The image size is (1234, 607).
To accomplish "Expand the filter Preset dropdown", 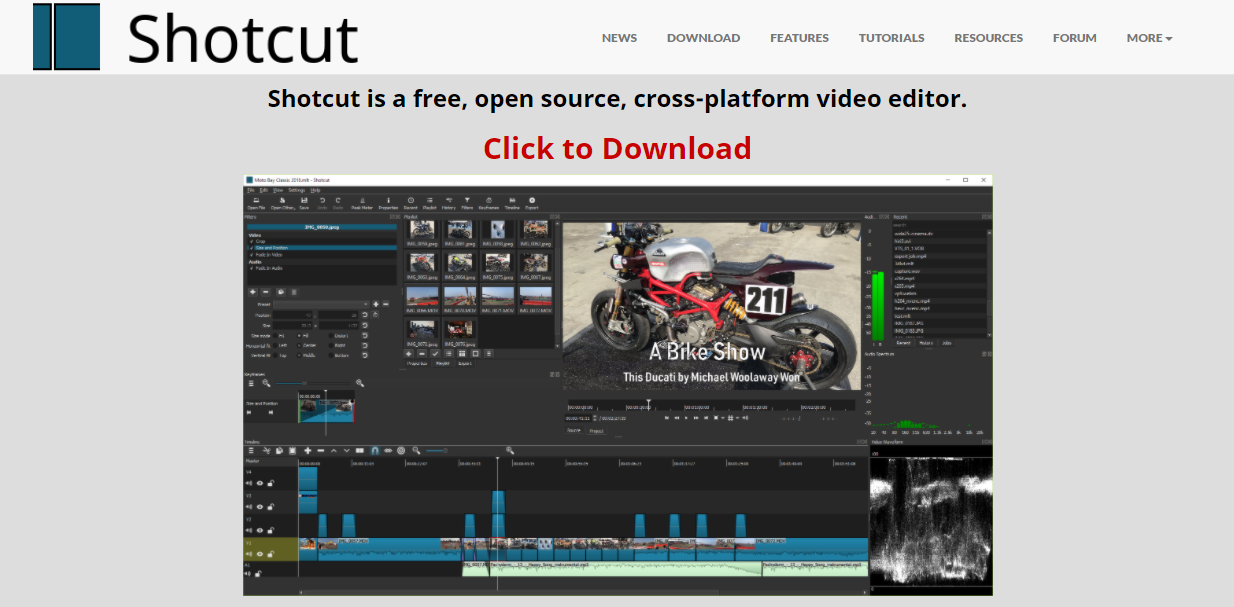I will coord(322,304).
